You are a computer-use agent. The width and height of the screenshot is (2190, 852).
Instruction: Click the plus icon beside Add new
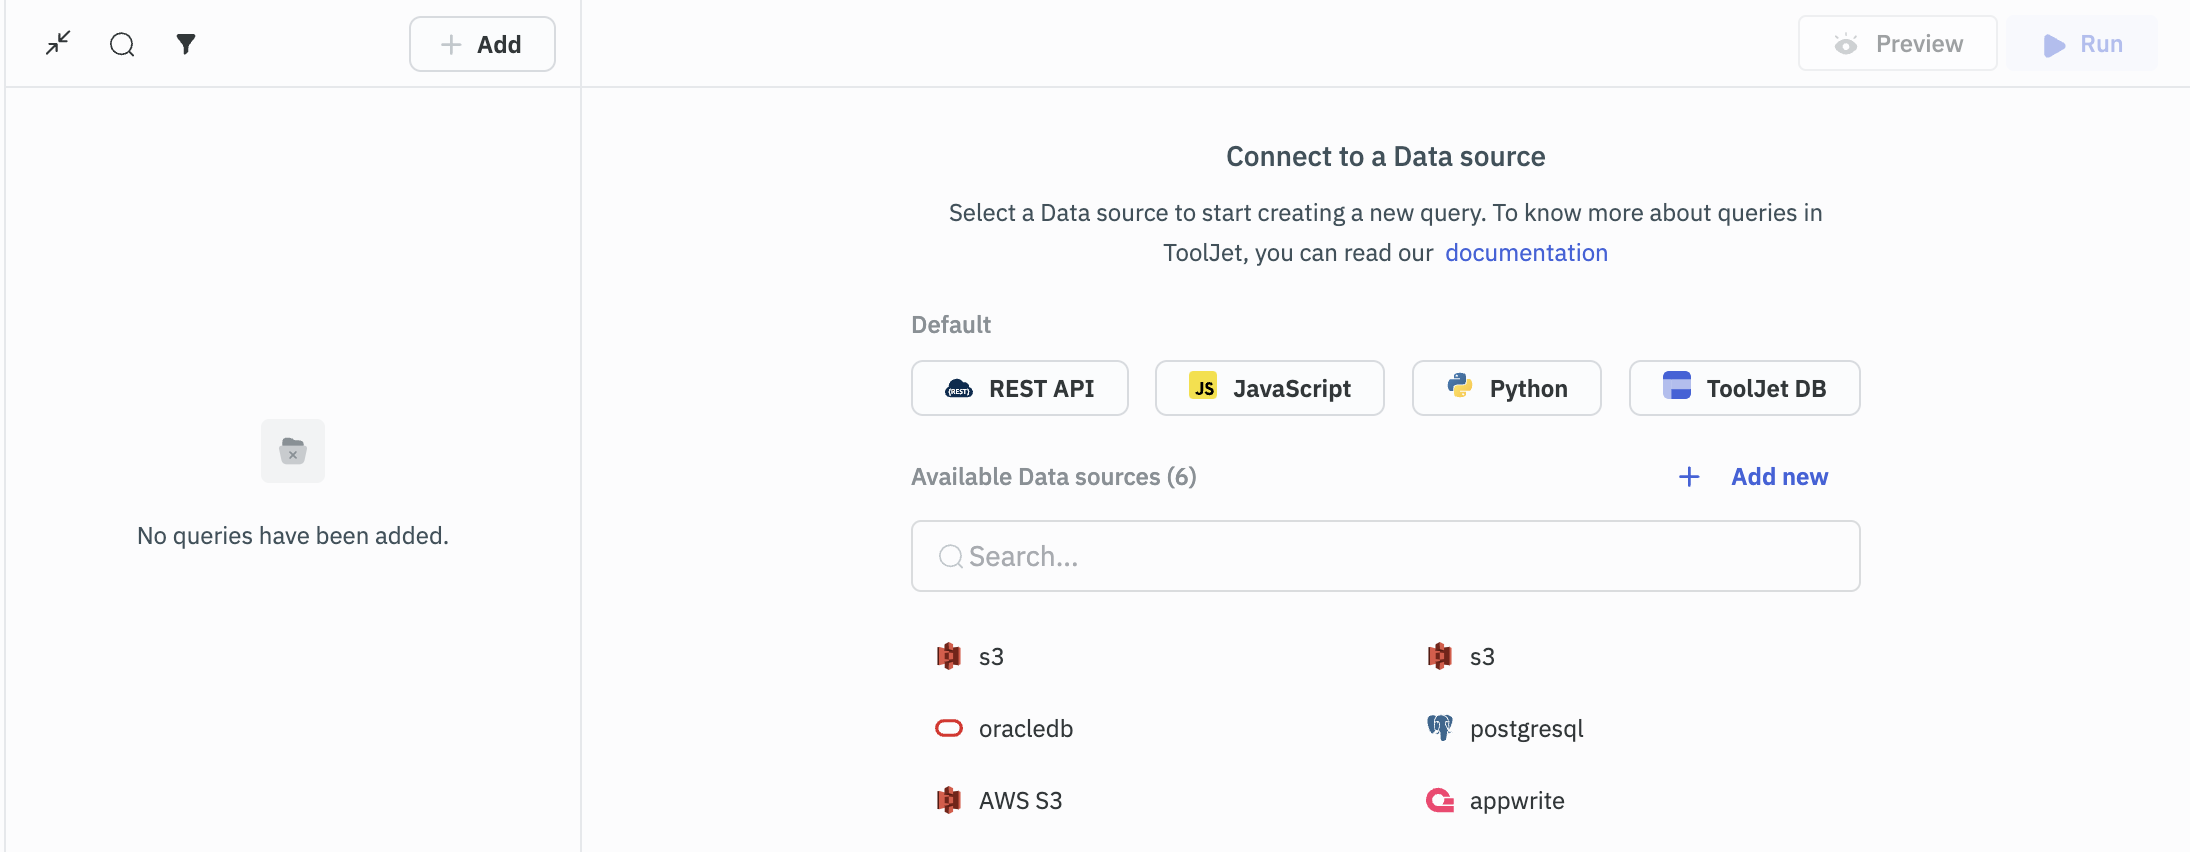pyautogui.click(x=1689, y=477)
